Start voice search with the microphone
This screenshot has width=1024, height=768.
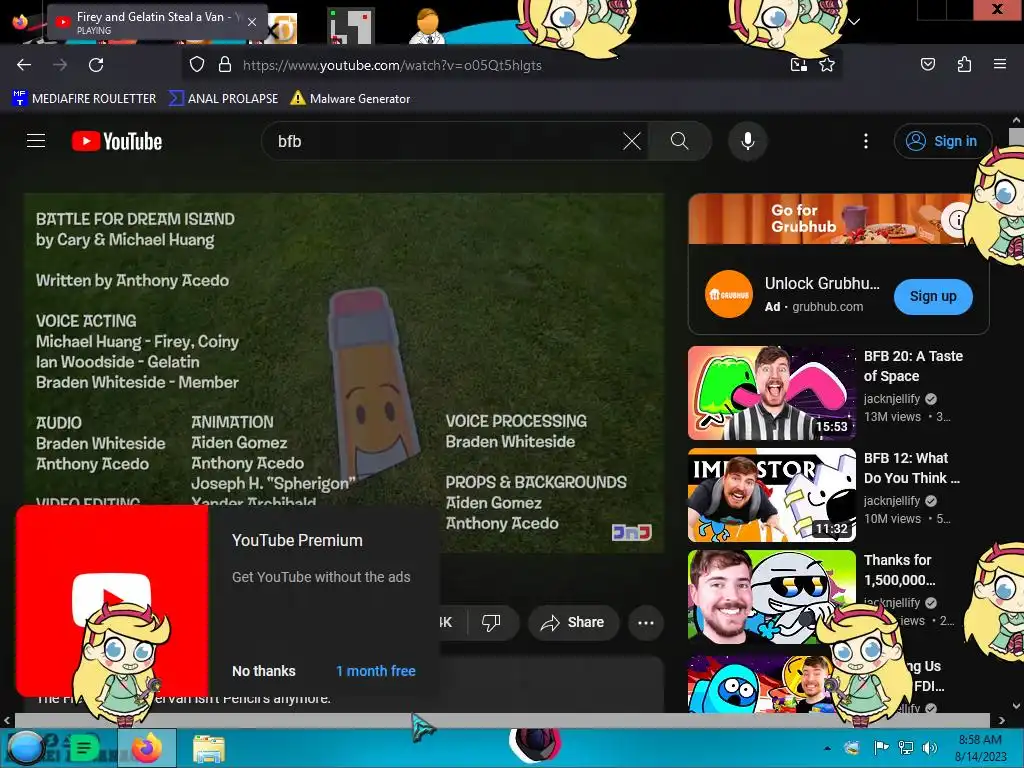[x=748, y=141]
